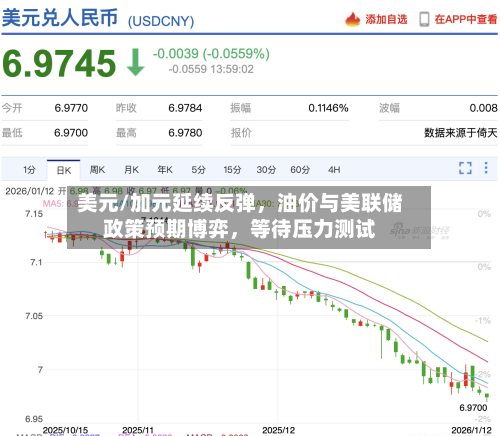The height and width of the screenshot is (436, 500).
Task: Add USDCNY via 添加自选 link
Action: (386, 19)
